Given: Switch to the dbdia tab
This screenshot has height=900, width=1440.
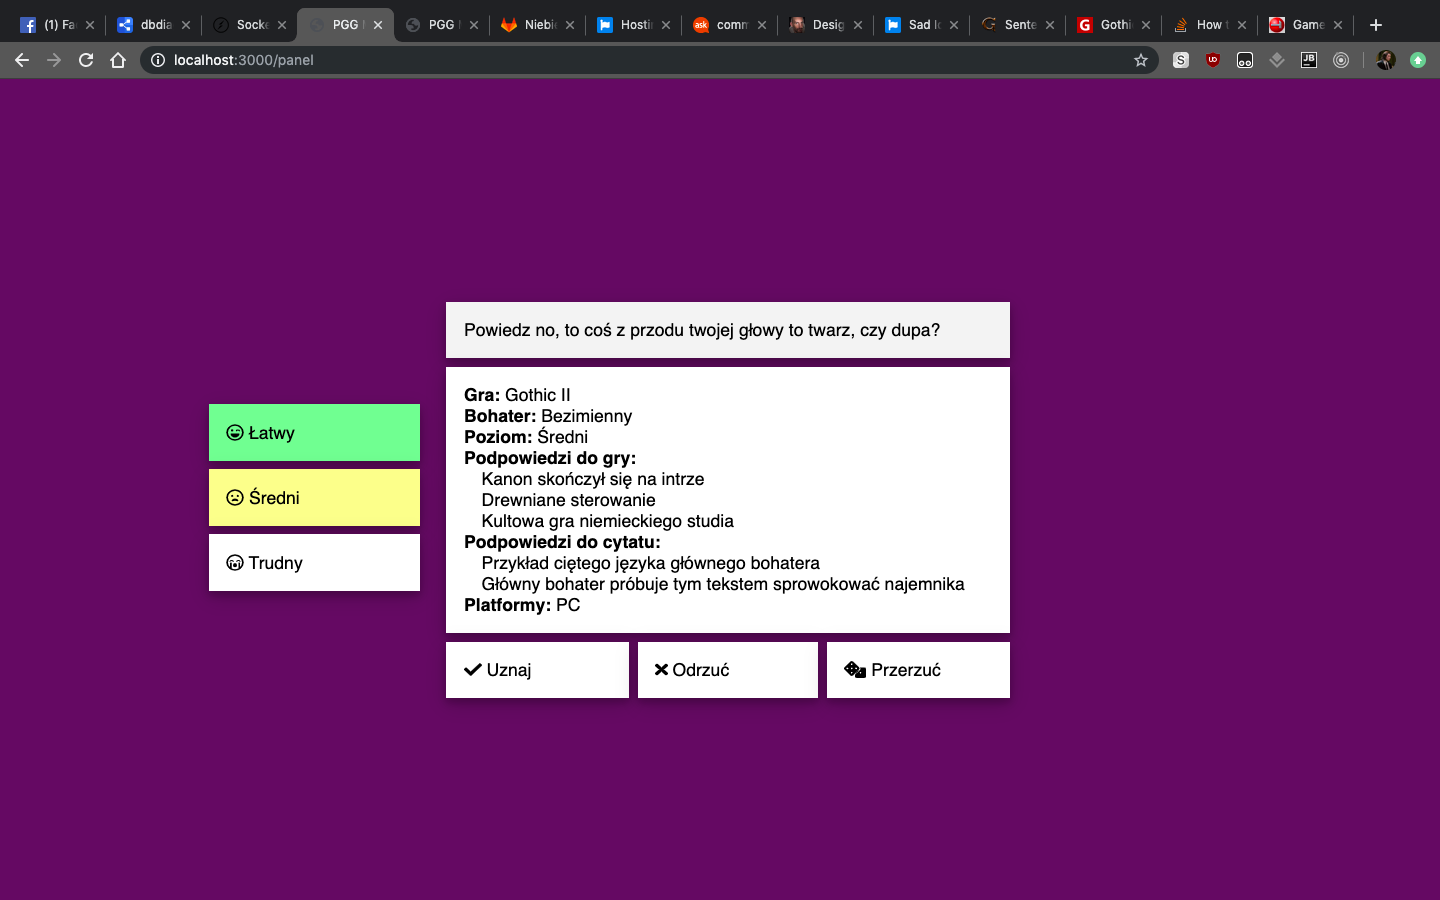Looking at the screenshot, I should coord(146,25).
